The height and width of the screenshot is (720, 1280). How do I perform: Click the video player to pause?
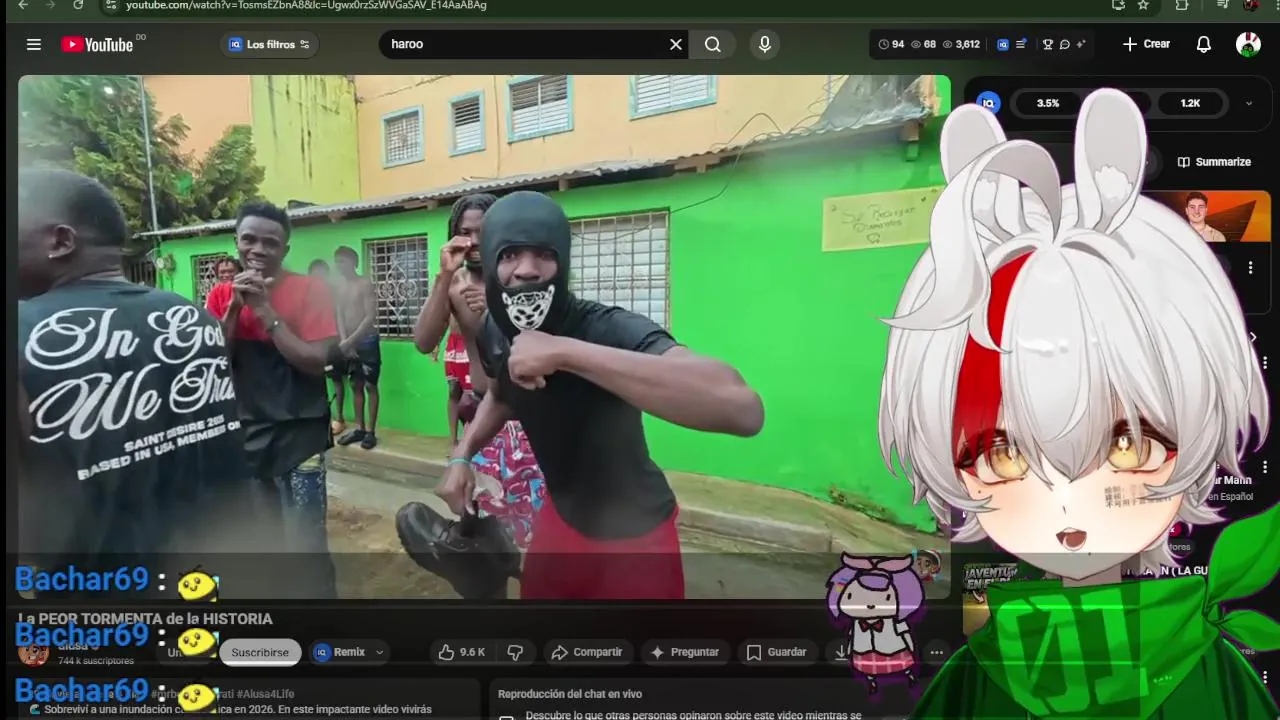pyautogui.click(x=484, y=337)
